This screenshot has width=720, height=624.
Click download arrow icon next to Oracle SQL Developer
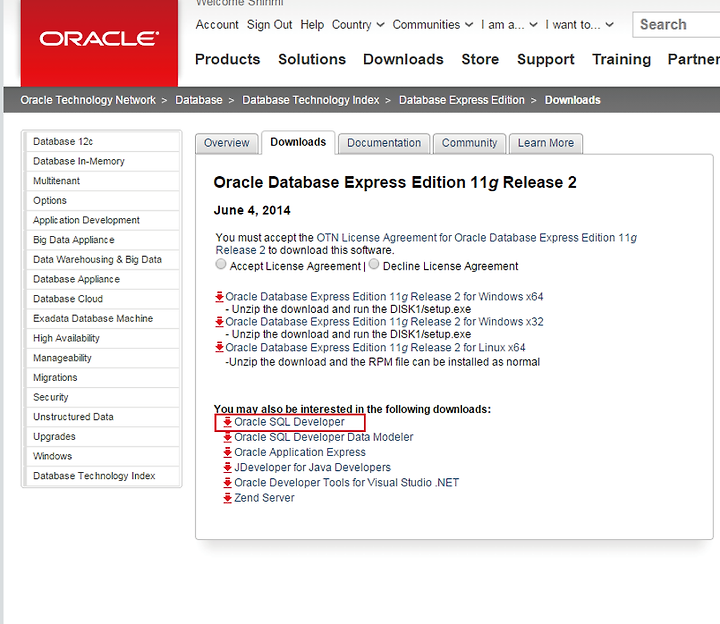[227, 422]
